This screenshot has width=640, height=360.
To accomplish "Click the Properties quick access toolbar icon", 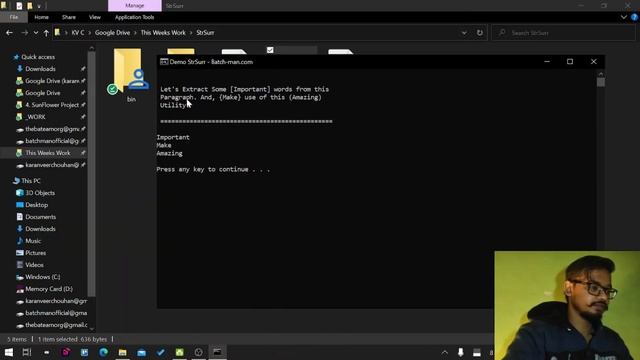I will [19, 6].
